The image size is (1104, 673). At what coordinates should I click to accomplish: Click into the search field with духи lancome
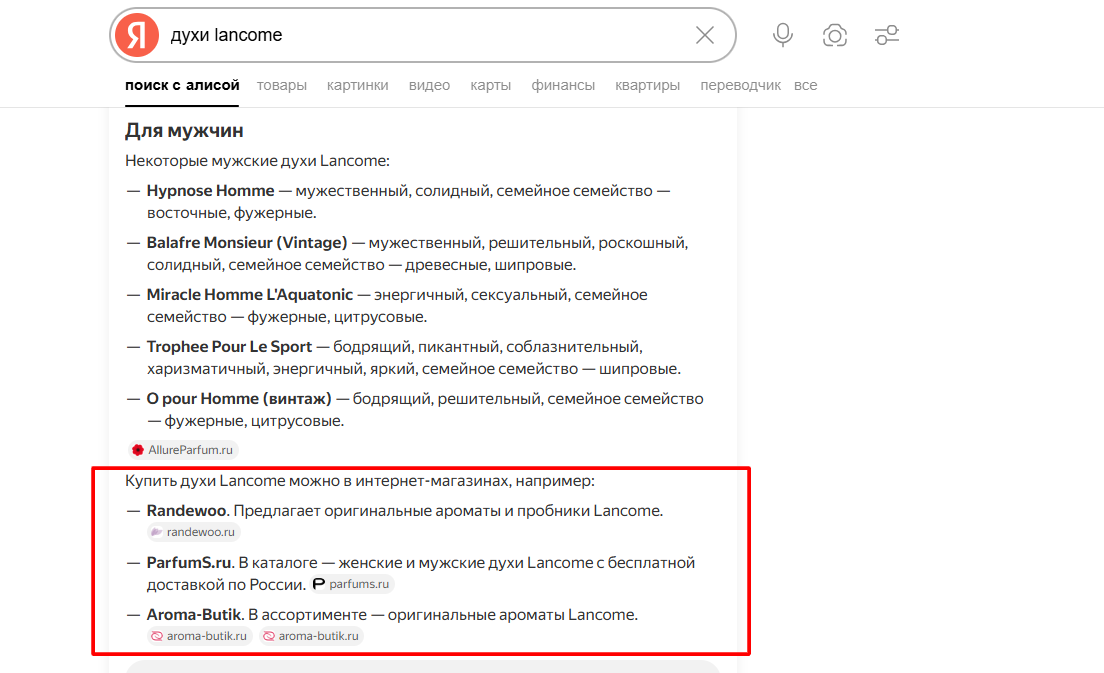[420, 36]
